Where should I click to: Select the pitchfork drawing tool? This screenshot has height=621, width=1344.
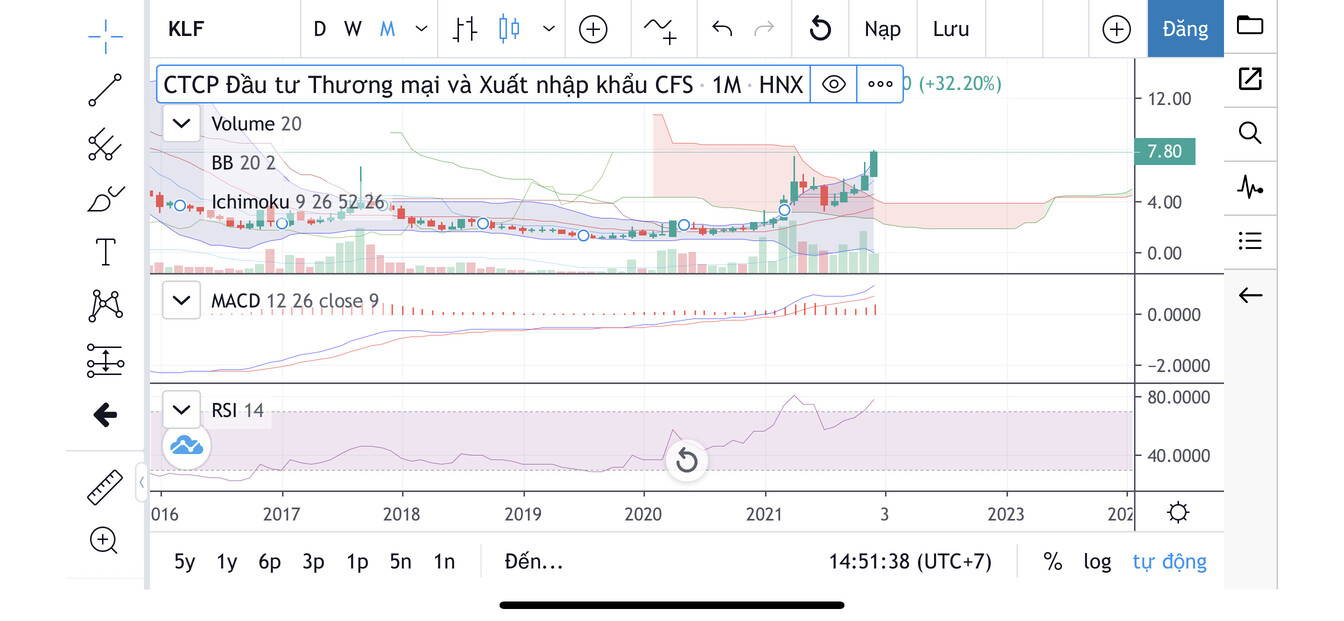pyautogui.click(x=105, y=145)
